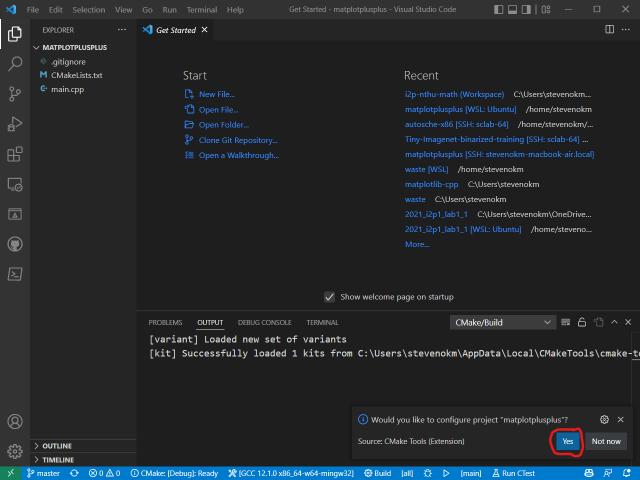The height and width of the screenshot is (480, 640).
Task: Open .gitignore in the explorer
Action: pyautogui.click(x=68, y=62)
